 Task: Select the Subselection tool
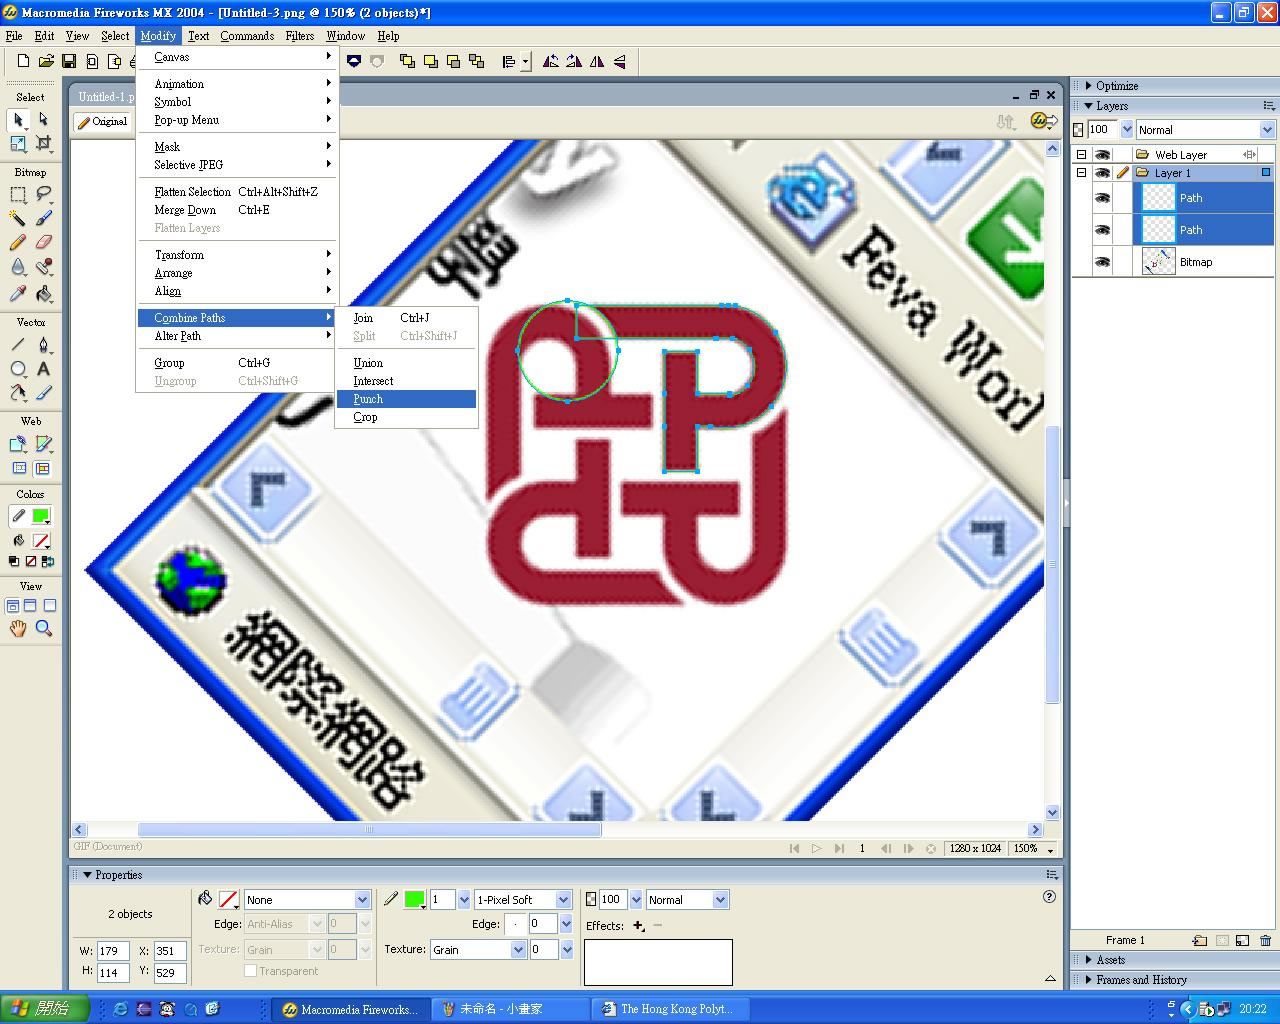click(43, 119)
